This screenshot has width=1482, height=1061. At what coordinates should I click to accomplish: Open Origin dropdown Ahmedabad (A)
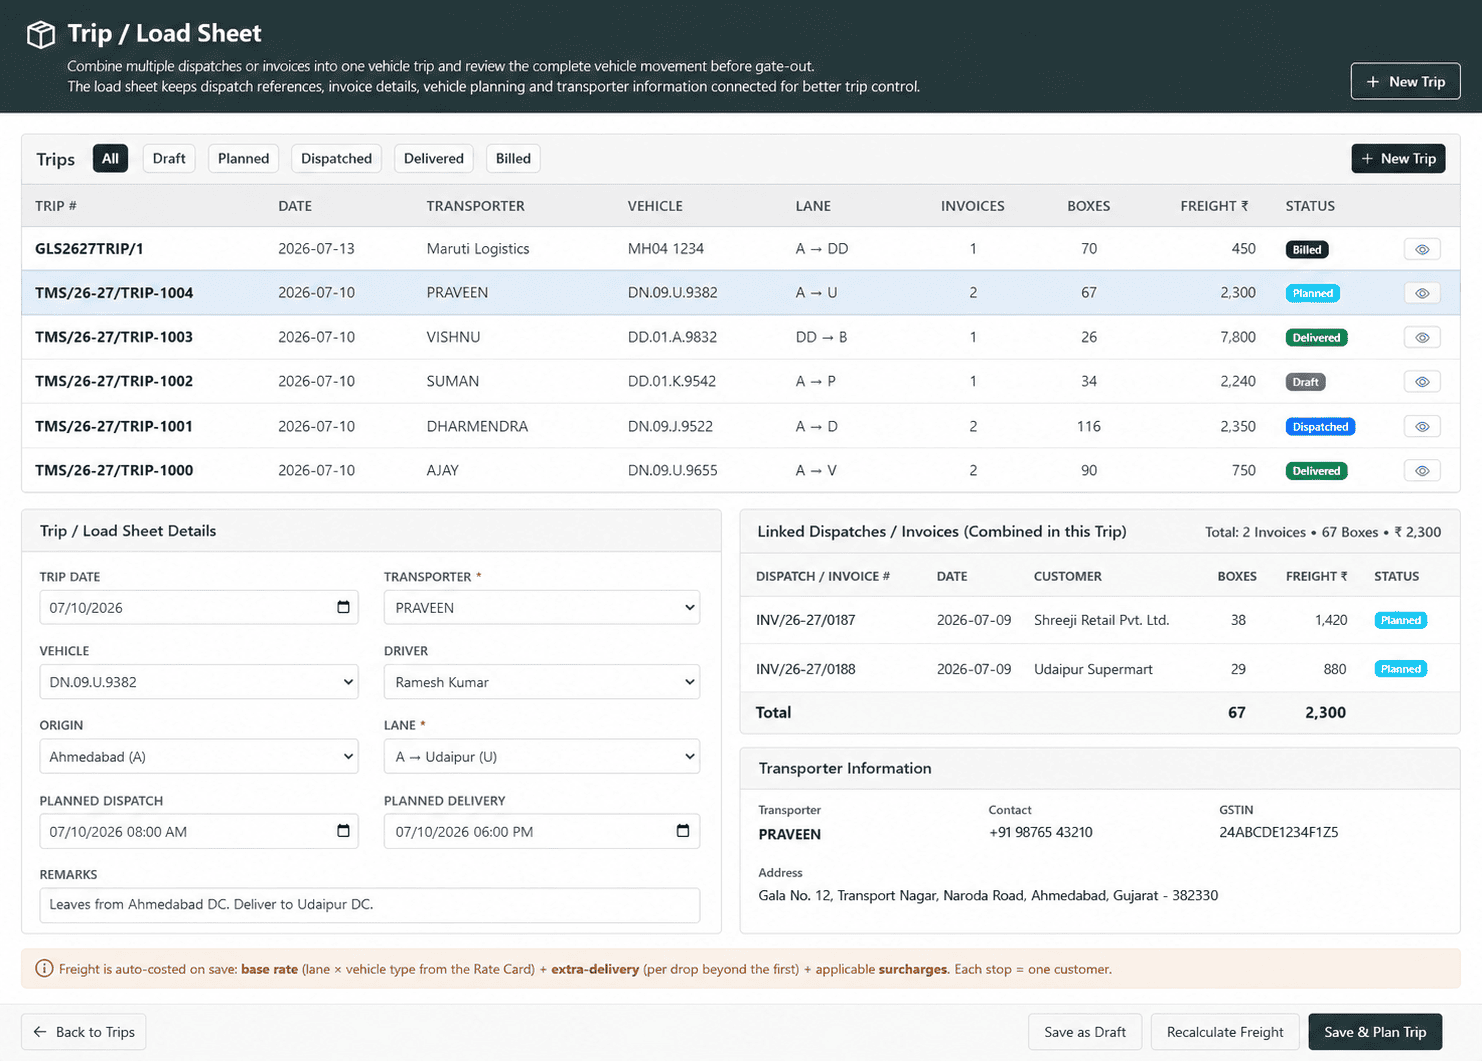click(199, 756)
